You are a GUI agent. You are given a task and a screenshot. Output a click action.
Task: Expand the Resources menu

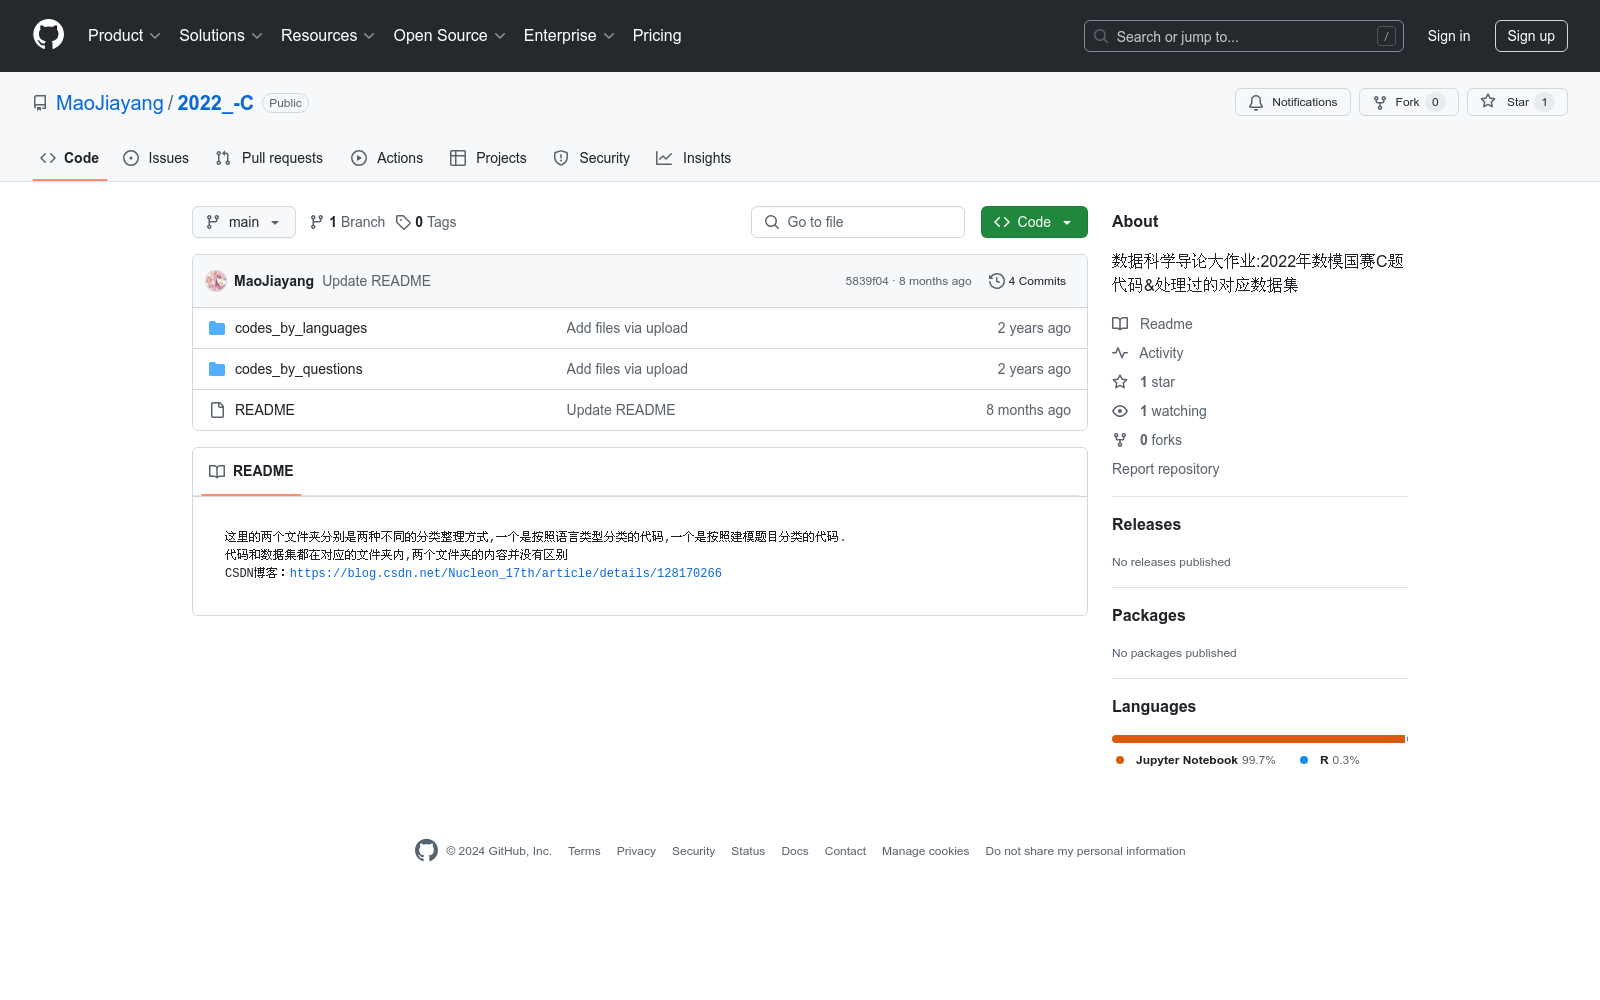(x=328, y=35)
